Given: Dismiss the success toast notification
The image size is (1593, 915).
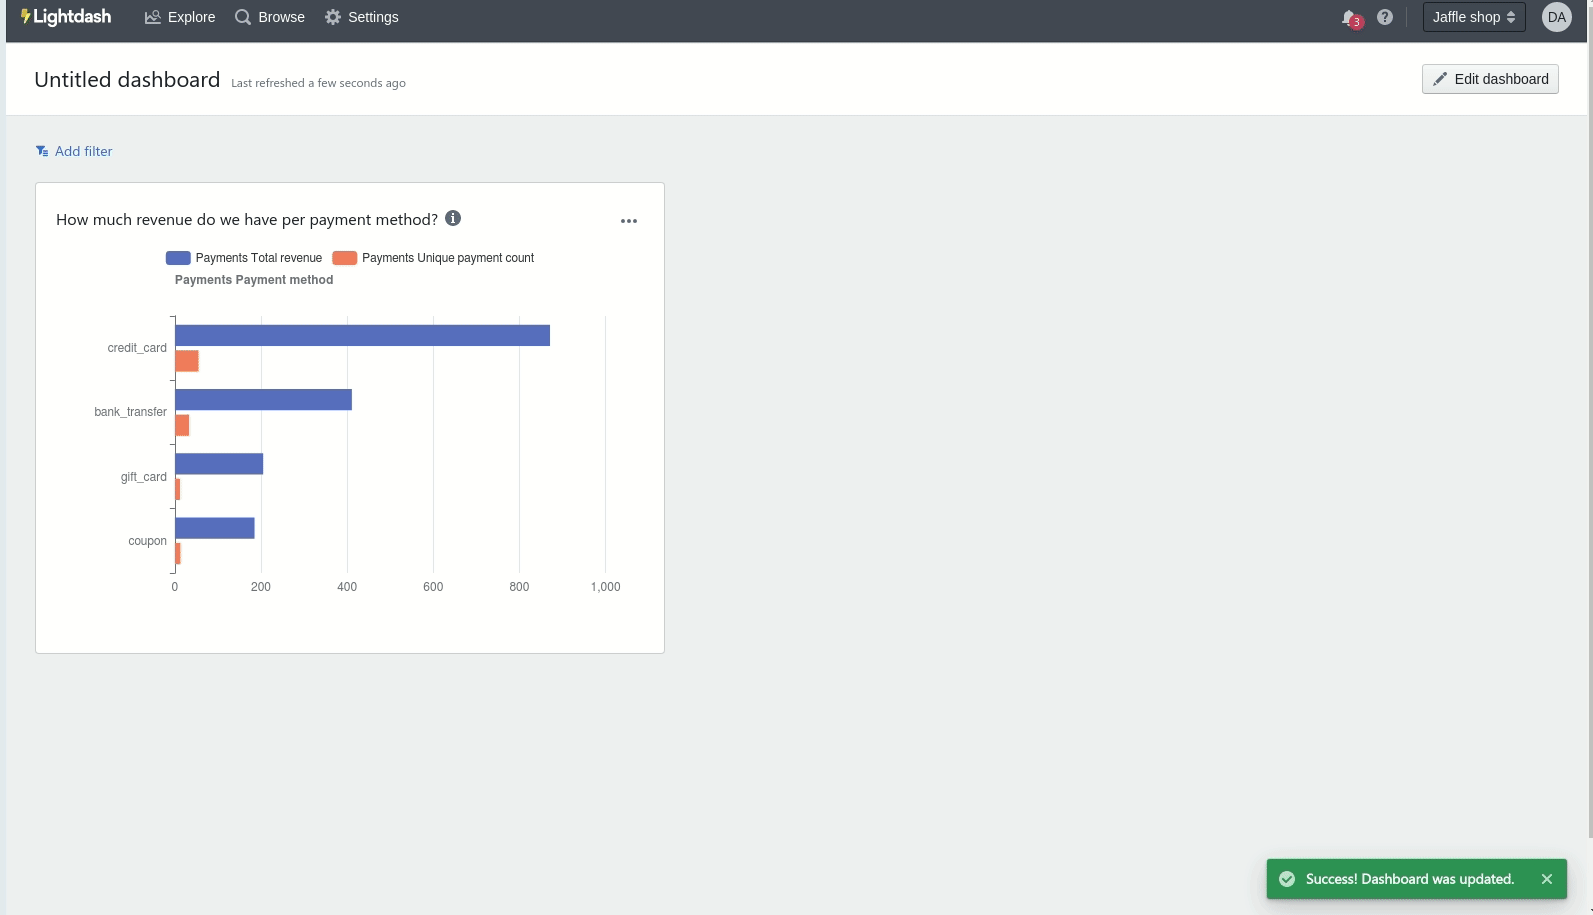Looking at the screenshot, I should click(x=1547, y=879).
